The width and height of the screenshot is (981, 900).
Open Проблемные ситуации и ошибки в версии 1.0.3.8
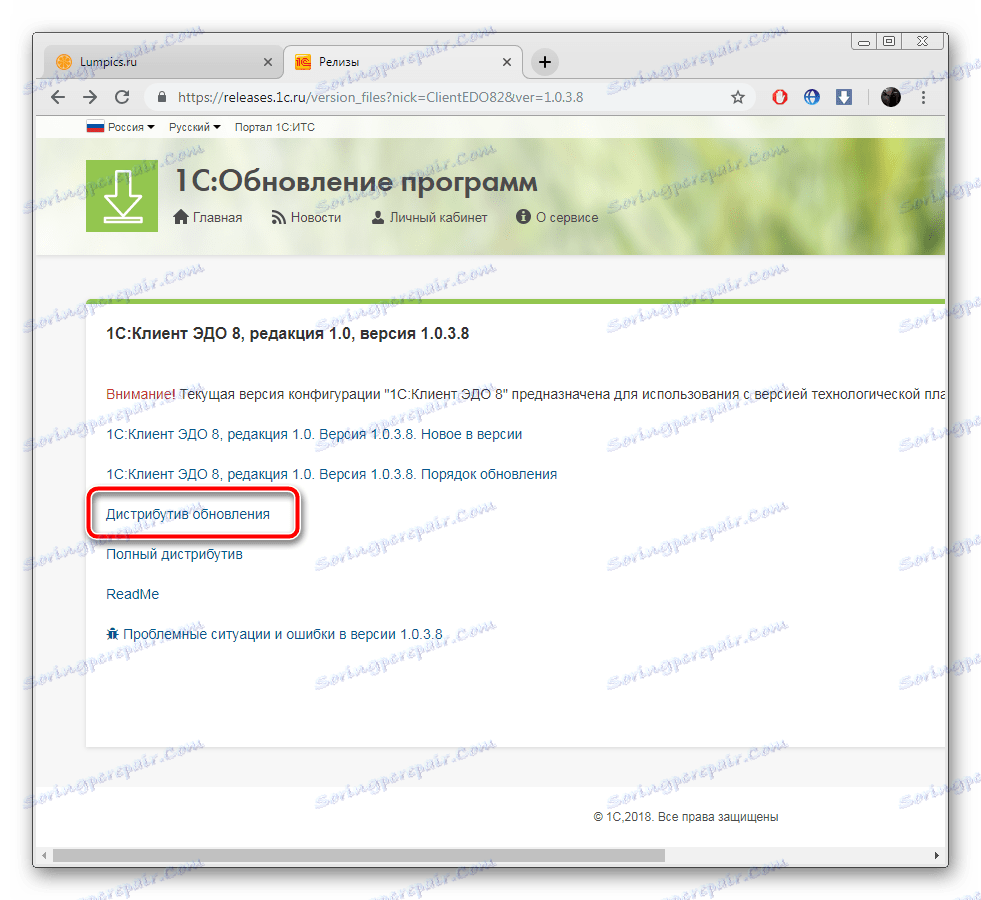pos(283,634)
